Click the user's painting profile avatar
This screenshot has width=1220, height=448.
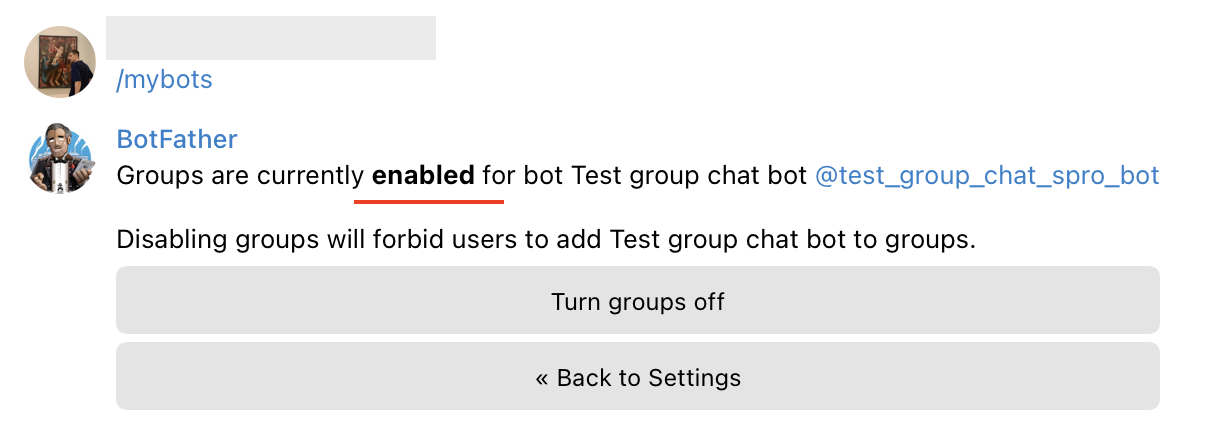click(x=59, y=62)
